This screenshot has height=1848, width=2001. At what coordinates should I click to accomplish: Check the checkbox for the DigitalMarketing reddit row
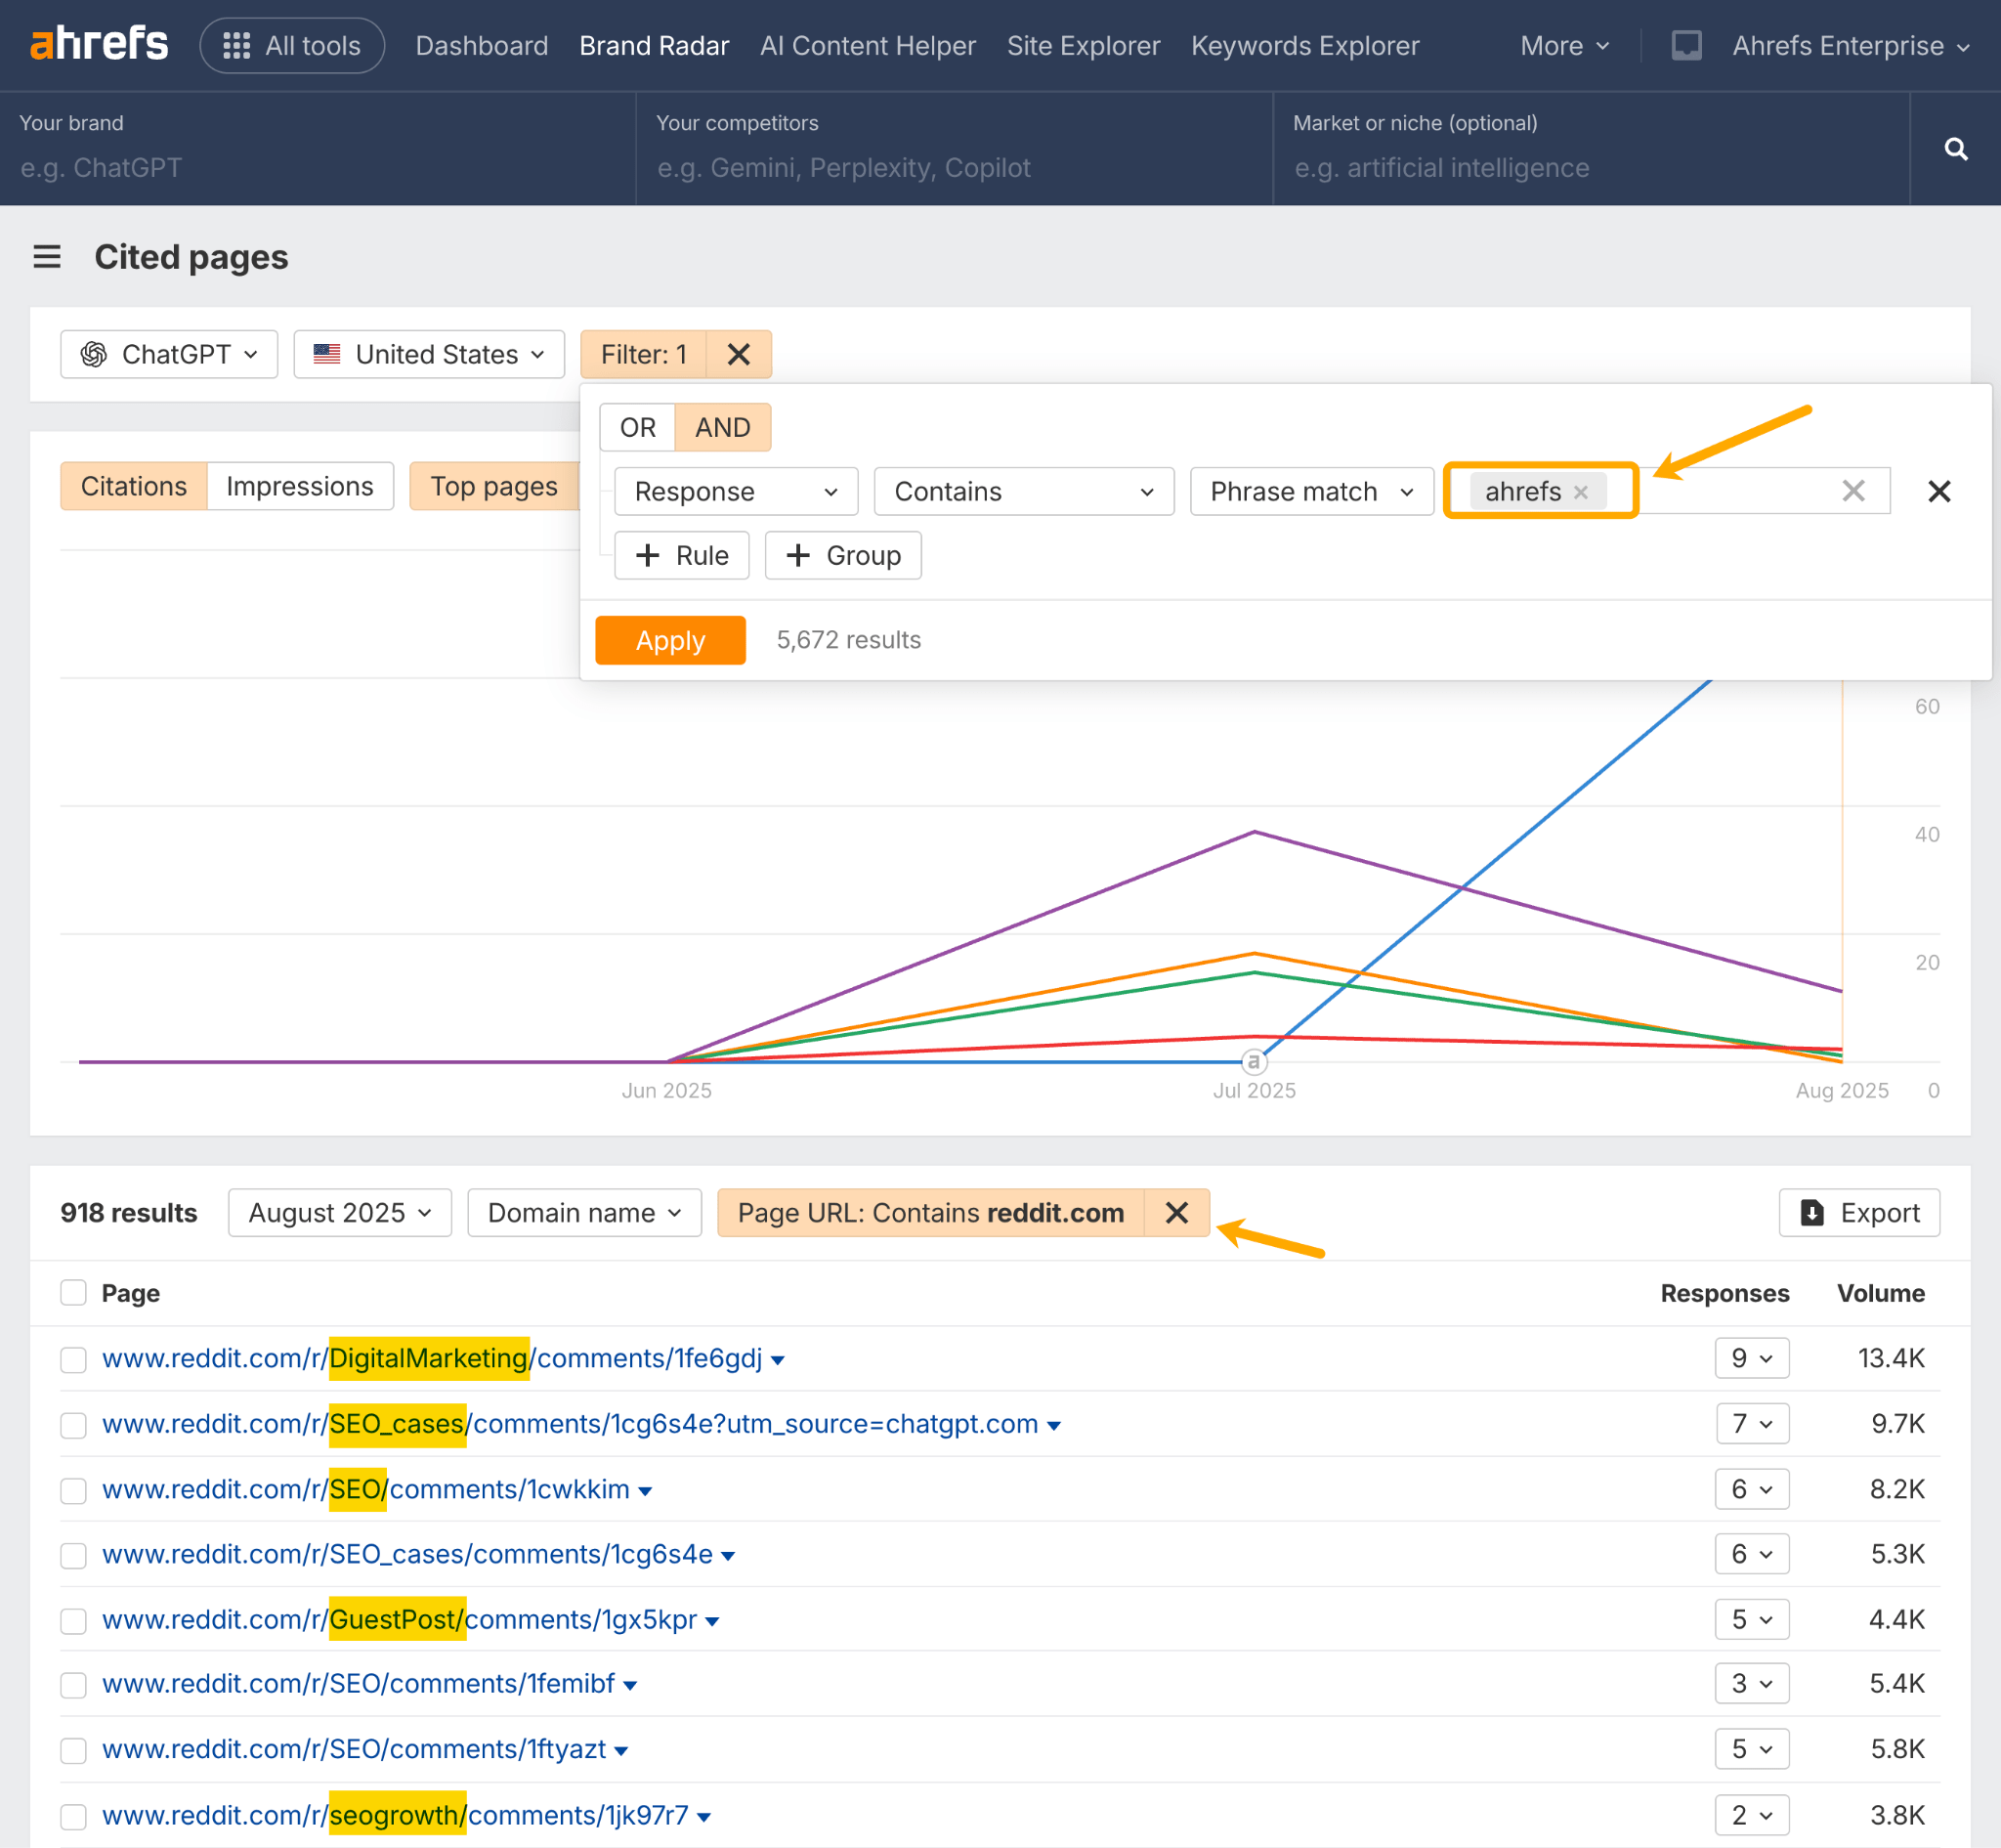(73, 1359)
